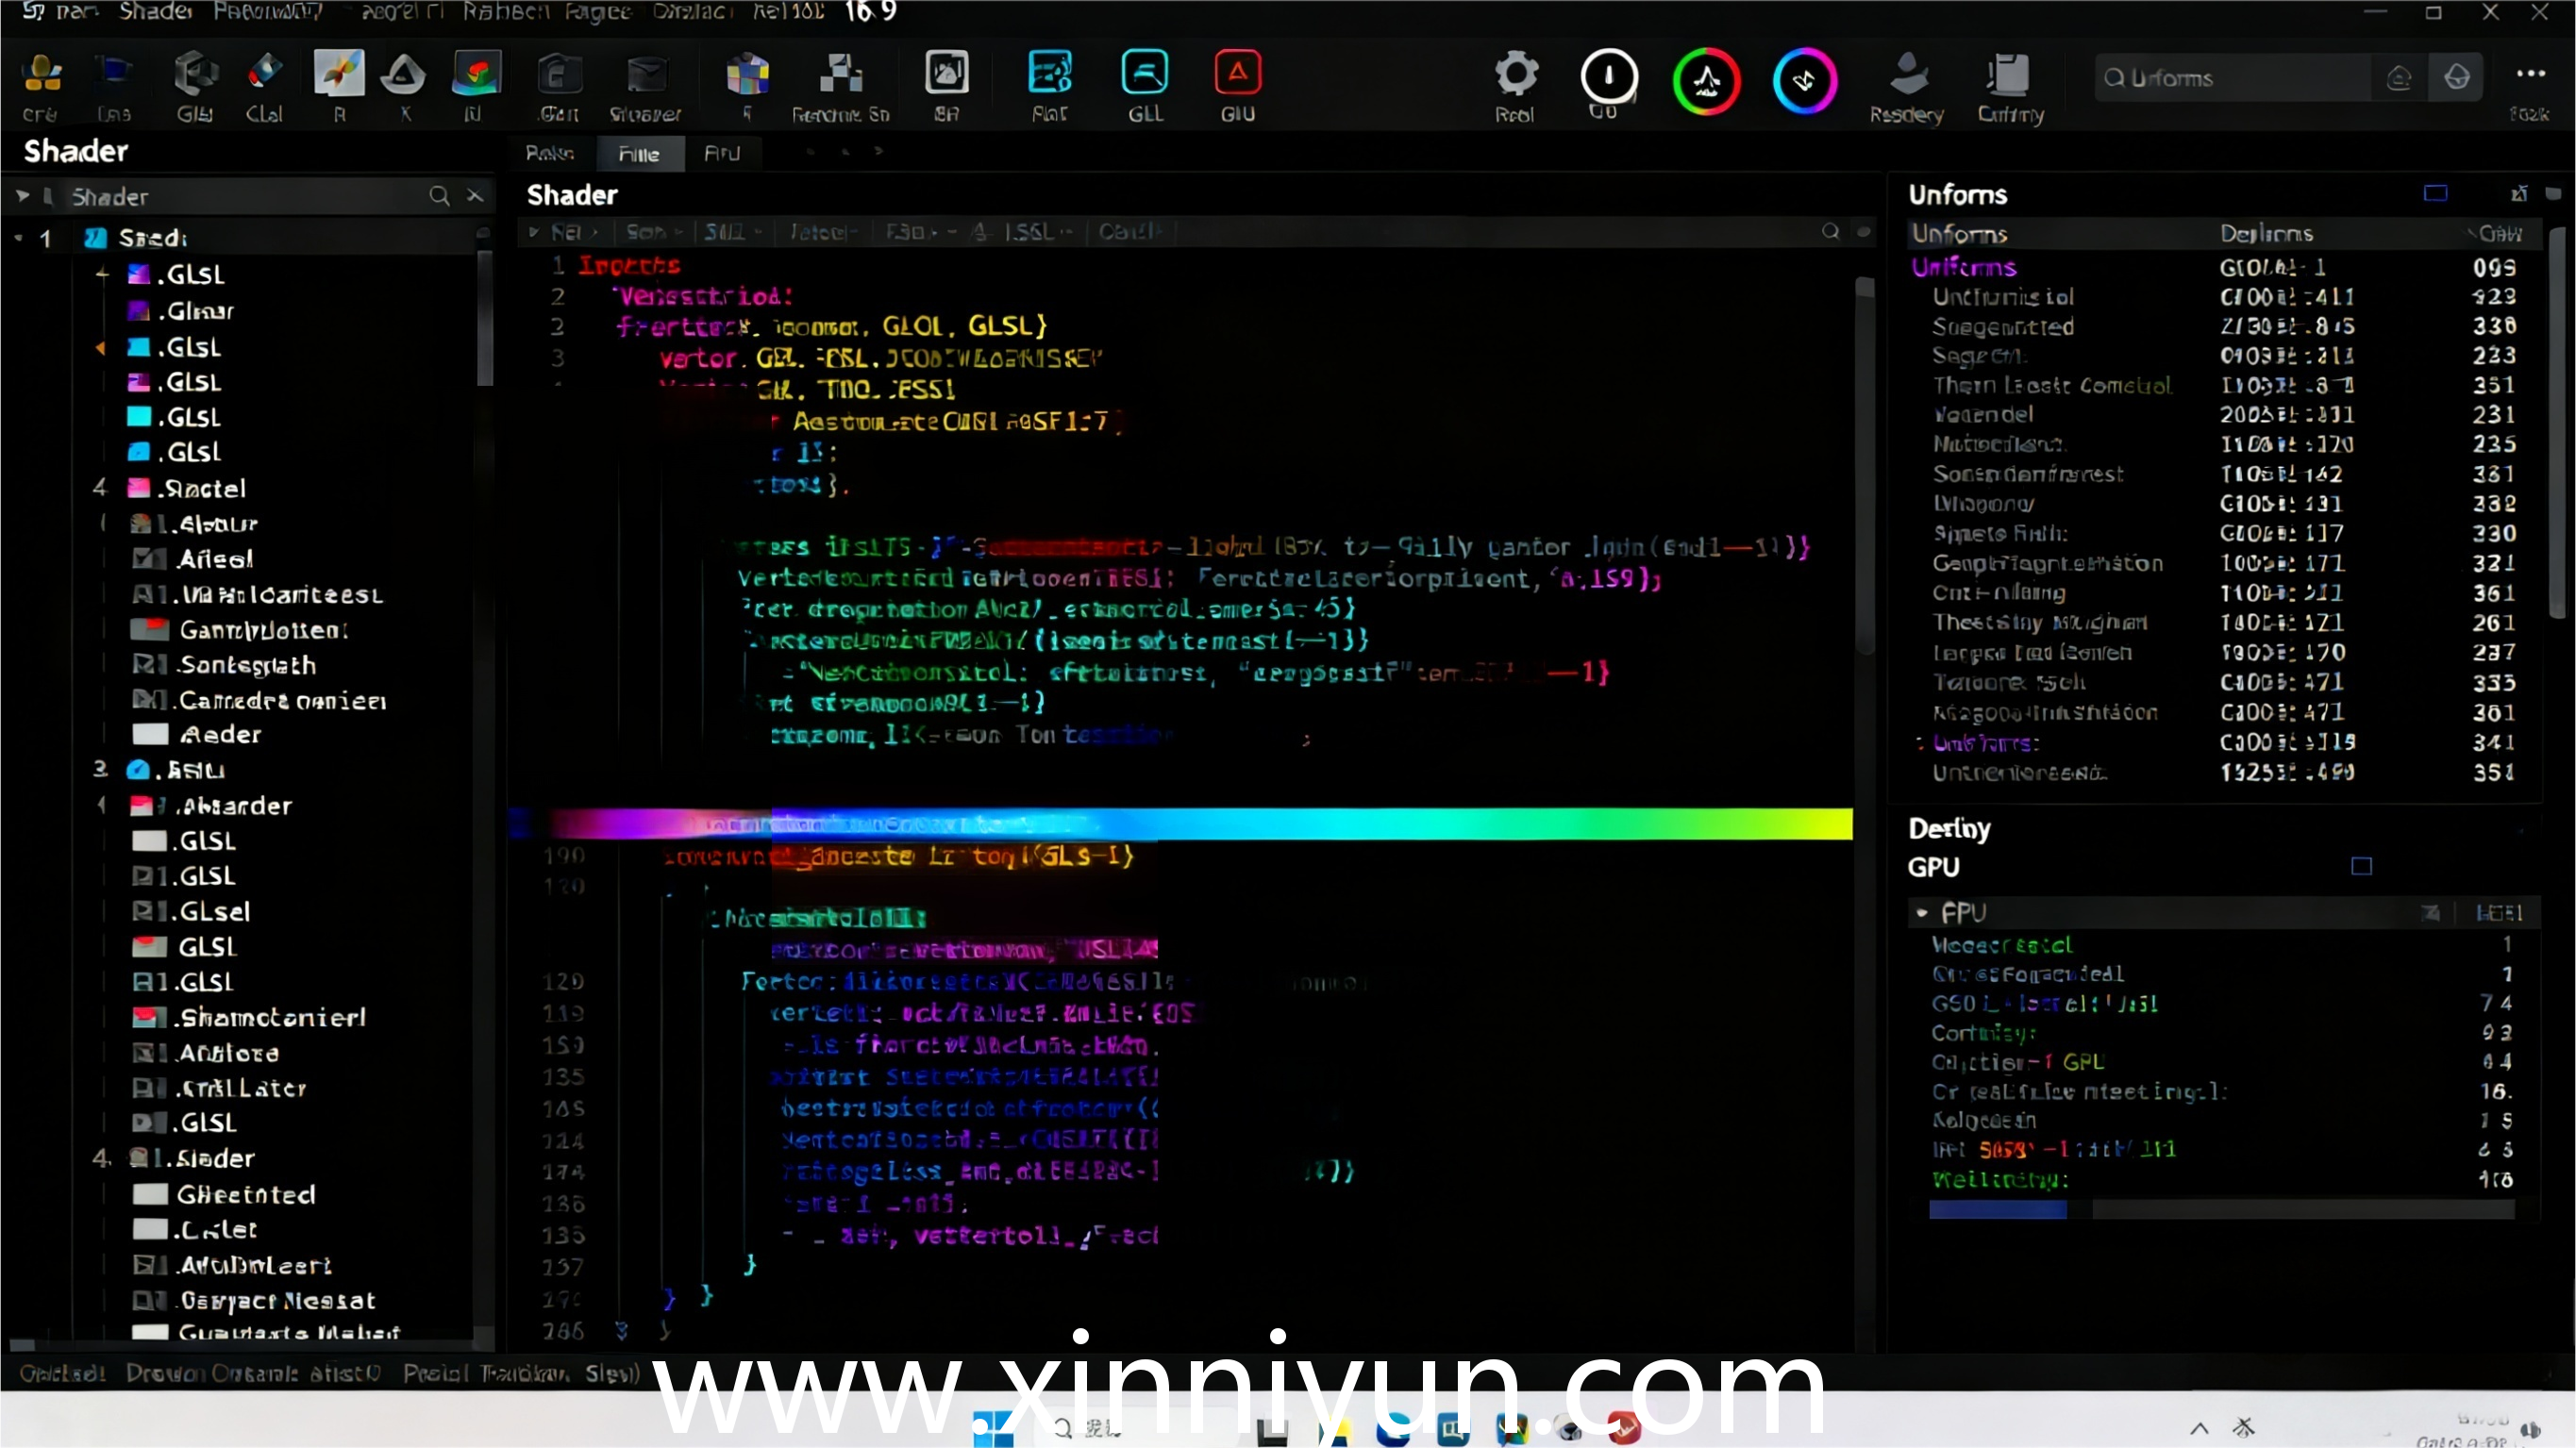
Task: Click the Flat toolbar icon
Action: click(x=1049, y=74)
